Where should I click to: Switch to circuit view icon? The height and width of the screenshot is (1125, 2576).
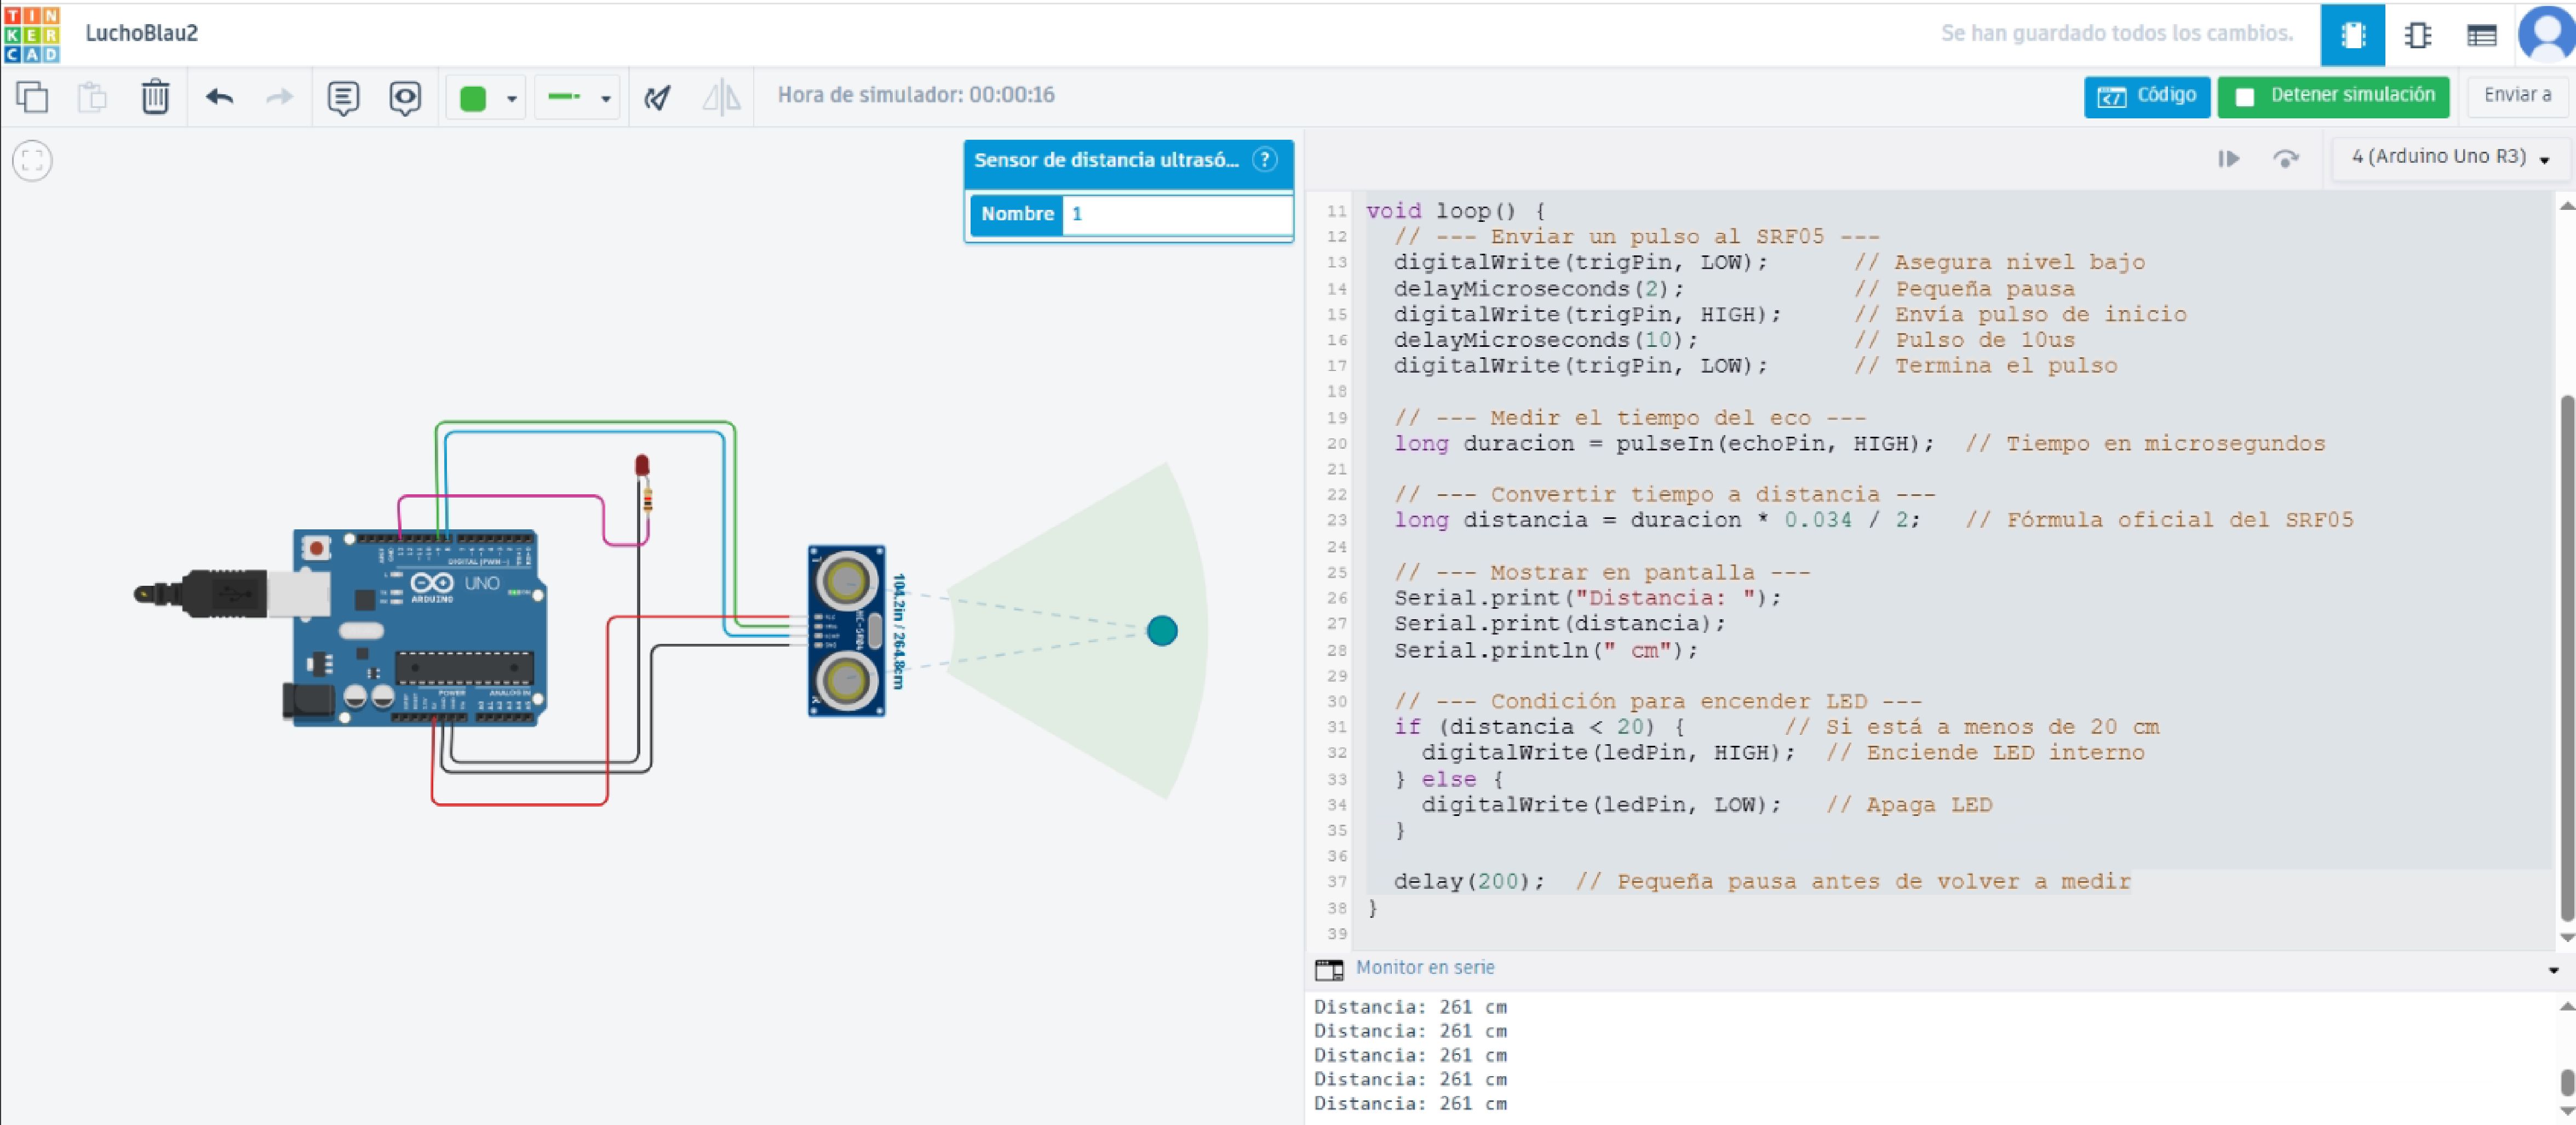[2352, 35]
